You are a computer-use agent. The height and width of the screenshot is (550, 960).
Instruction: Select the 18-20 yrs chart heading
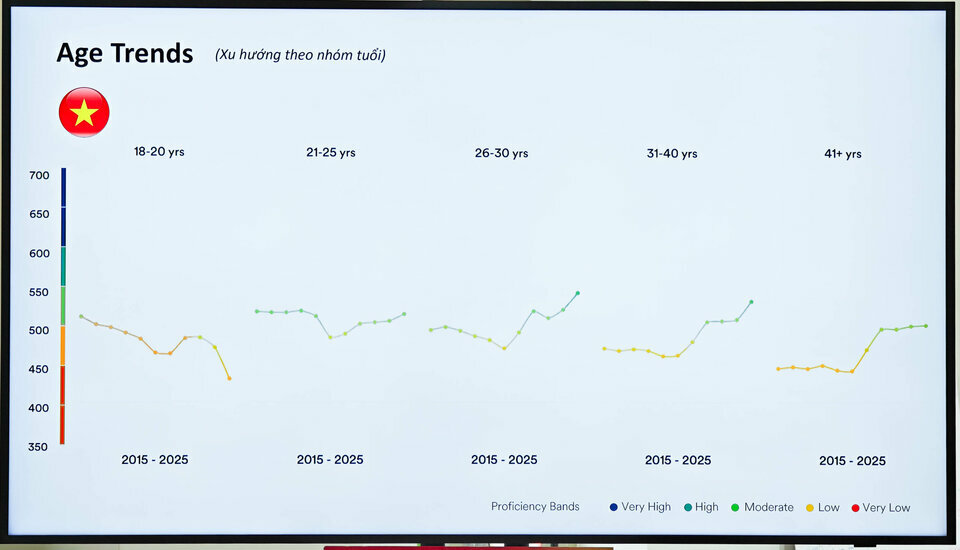pos(159,152)
